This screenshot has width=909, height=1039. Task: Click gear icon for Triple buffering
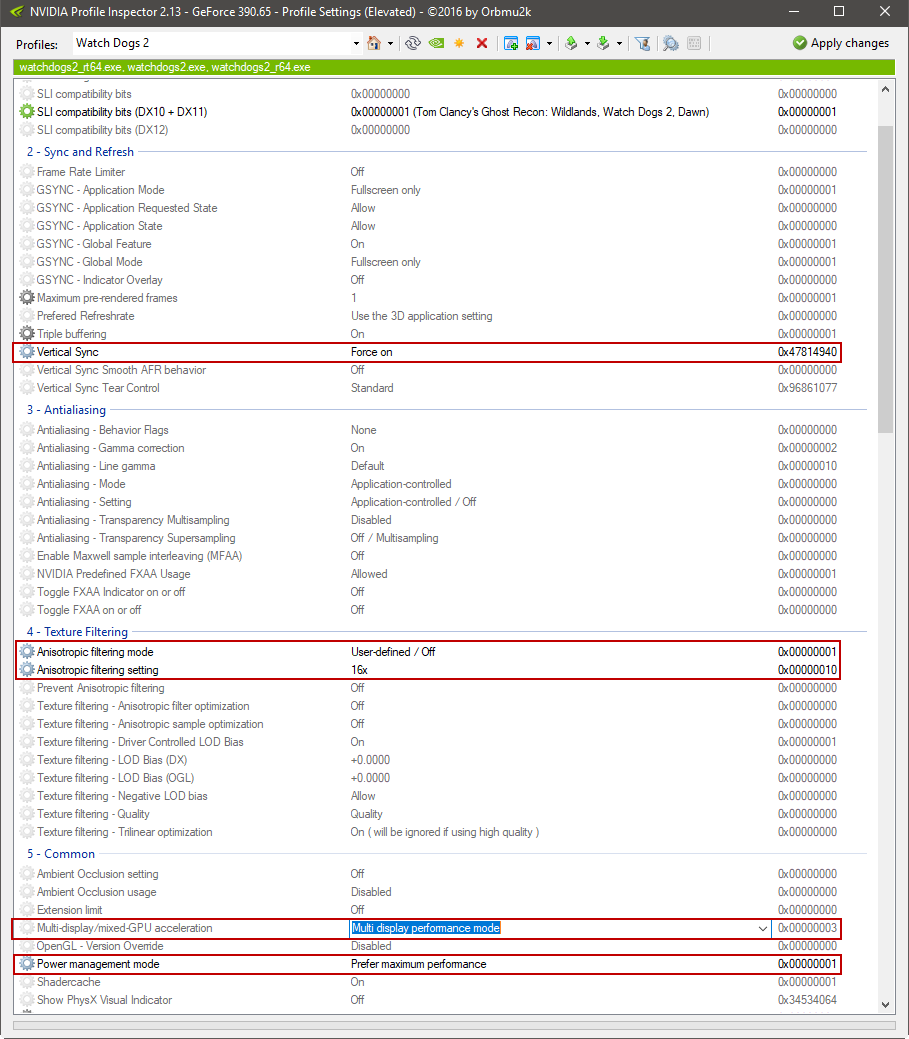pos(27,334)
